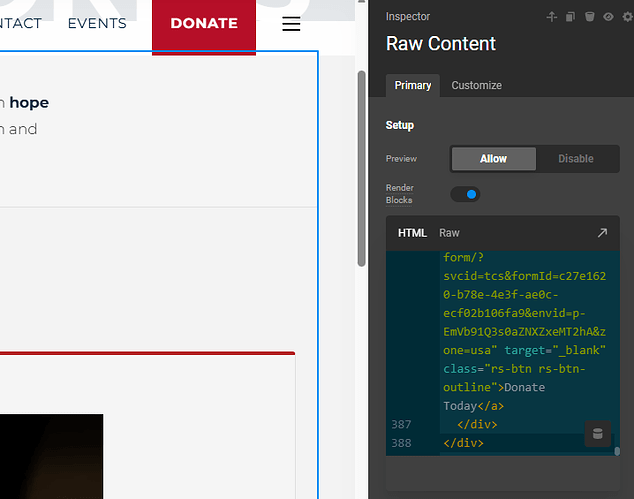634x499 pixels.
Task: Set Preview to Disable
Action: 575,159
